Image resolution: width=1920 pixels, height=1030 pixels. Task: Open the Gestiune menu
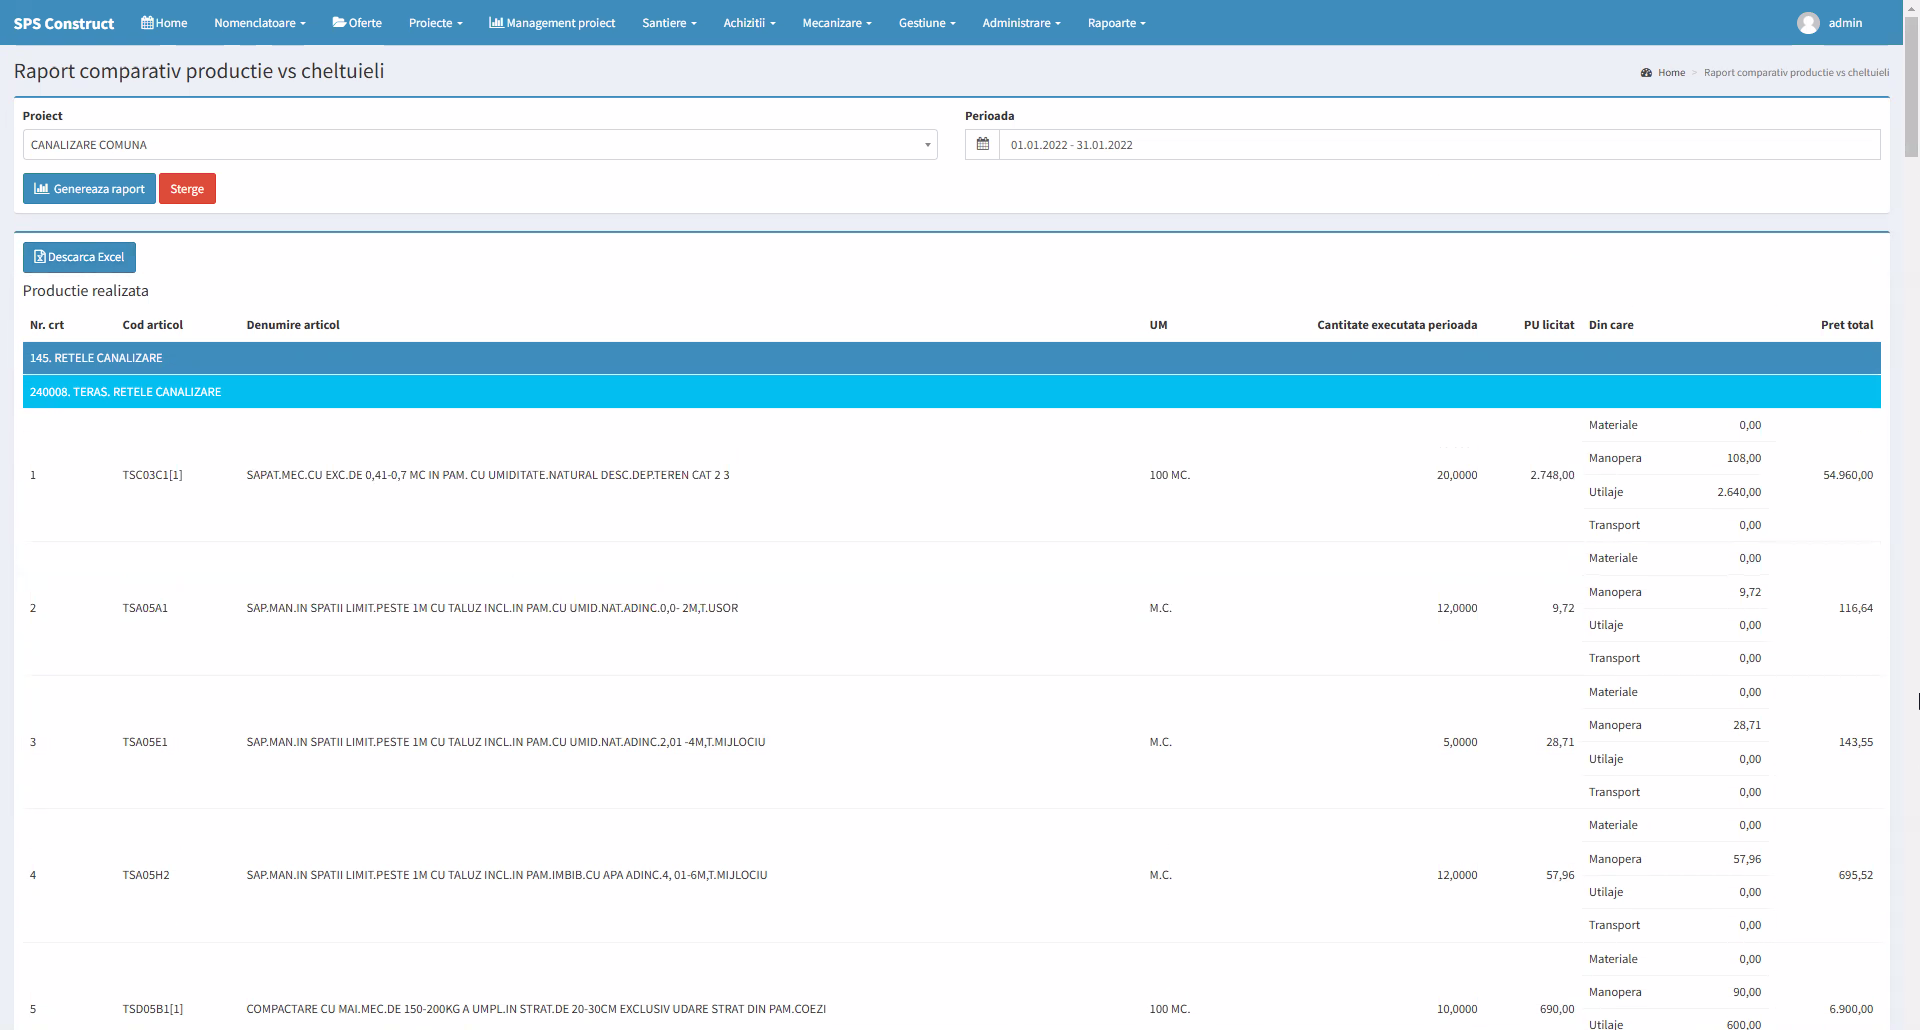pos(926,23)
